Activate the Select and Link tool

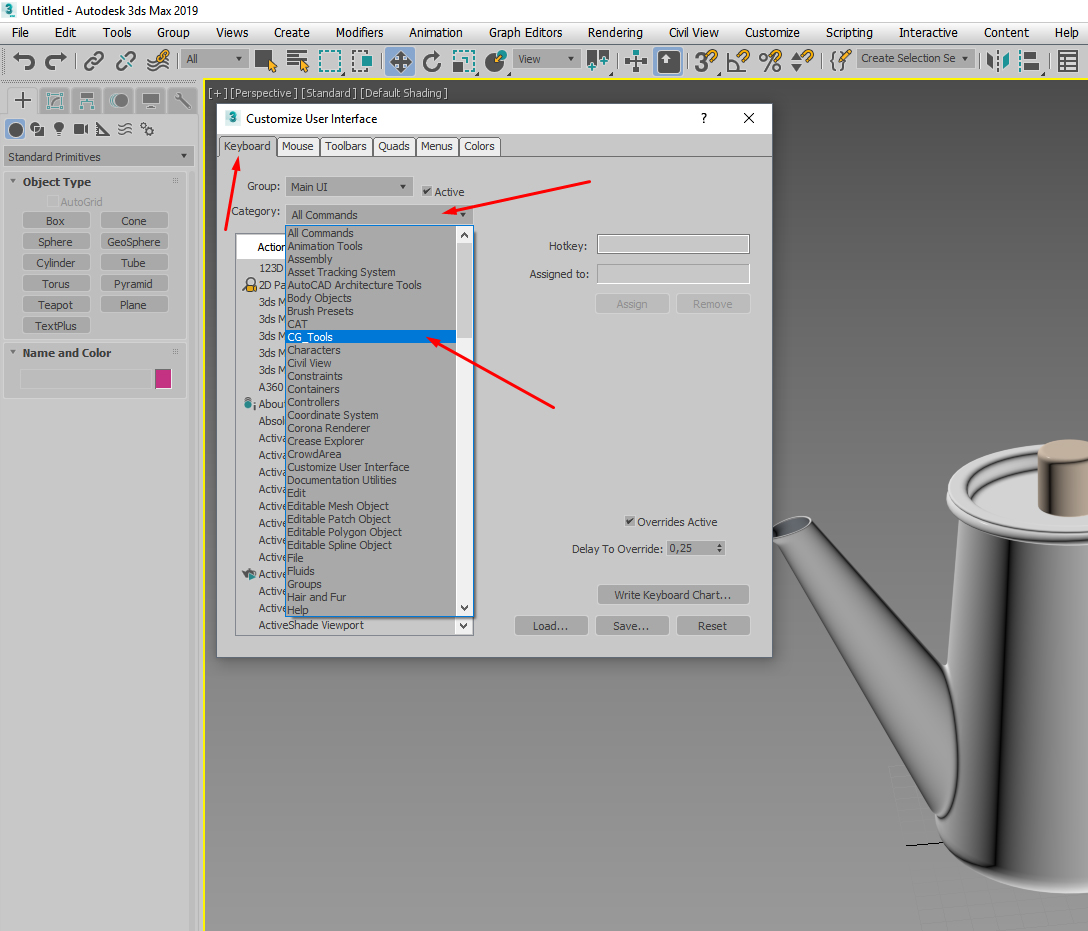click(x=94, y=61)
